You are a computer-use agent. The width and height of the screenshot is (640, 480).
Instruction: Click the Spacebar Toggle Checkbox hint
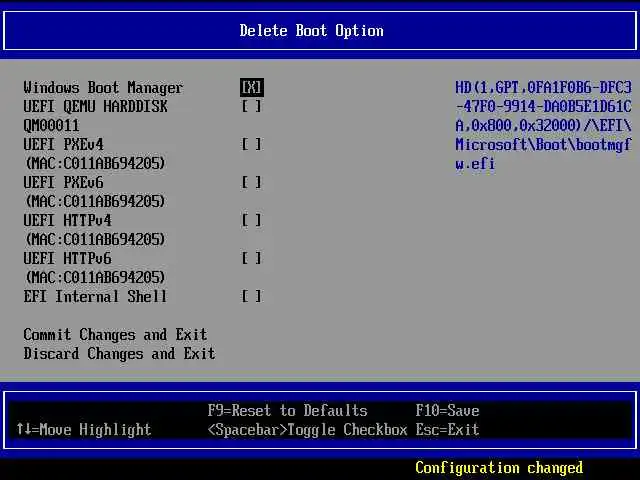(307, 430)
